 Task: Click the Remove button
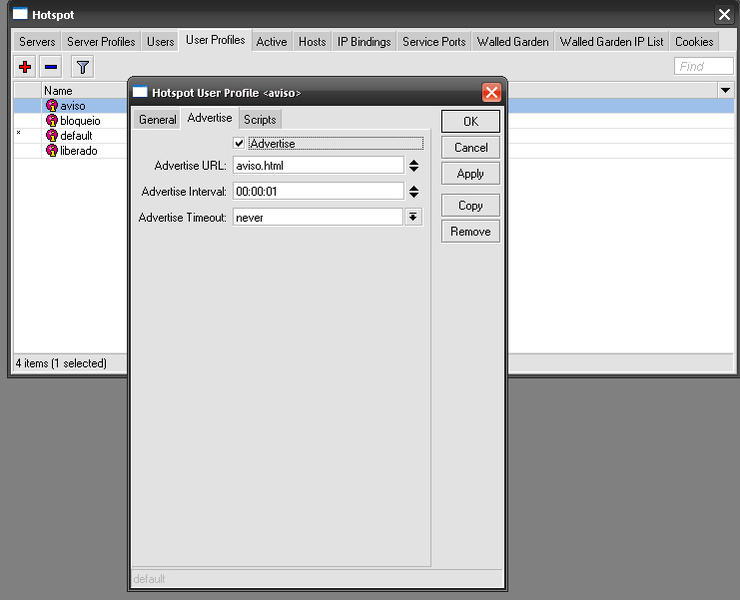(x=471, y=231)
